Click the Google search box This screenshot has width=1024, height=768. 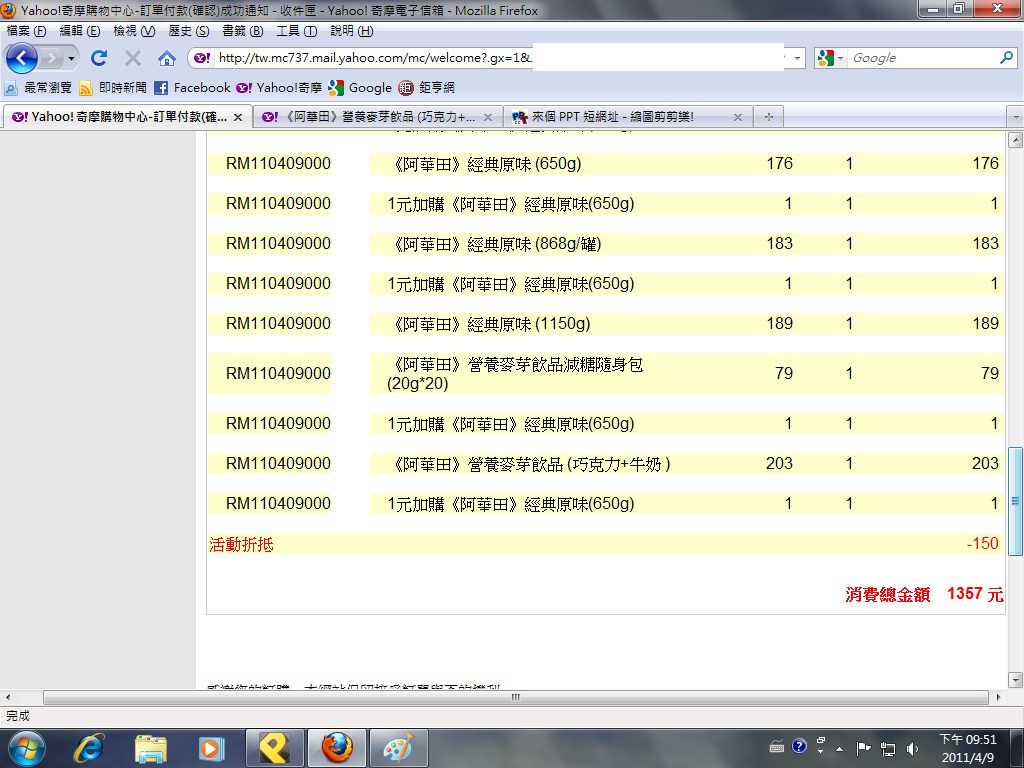(x=922, y=58)
